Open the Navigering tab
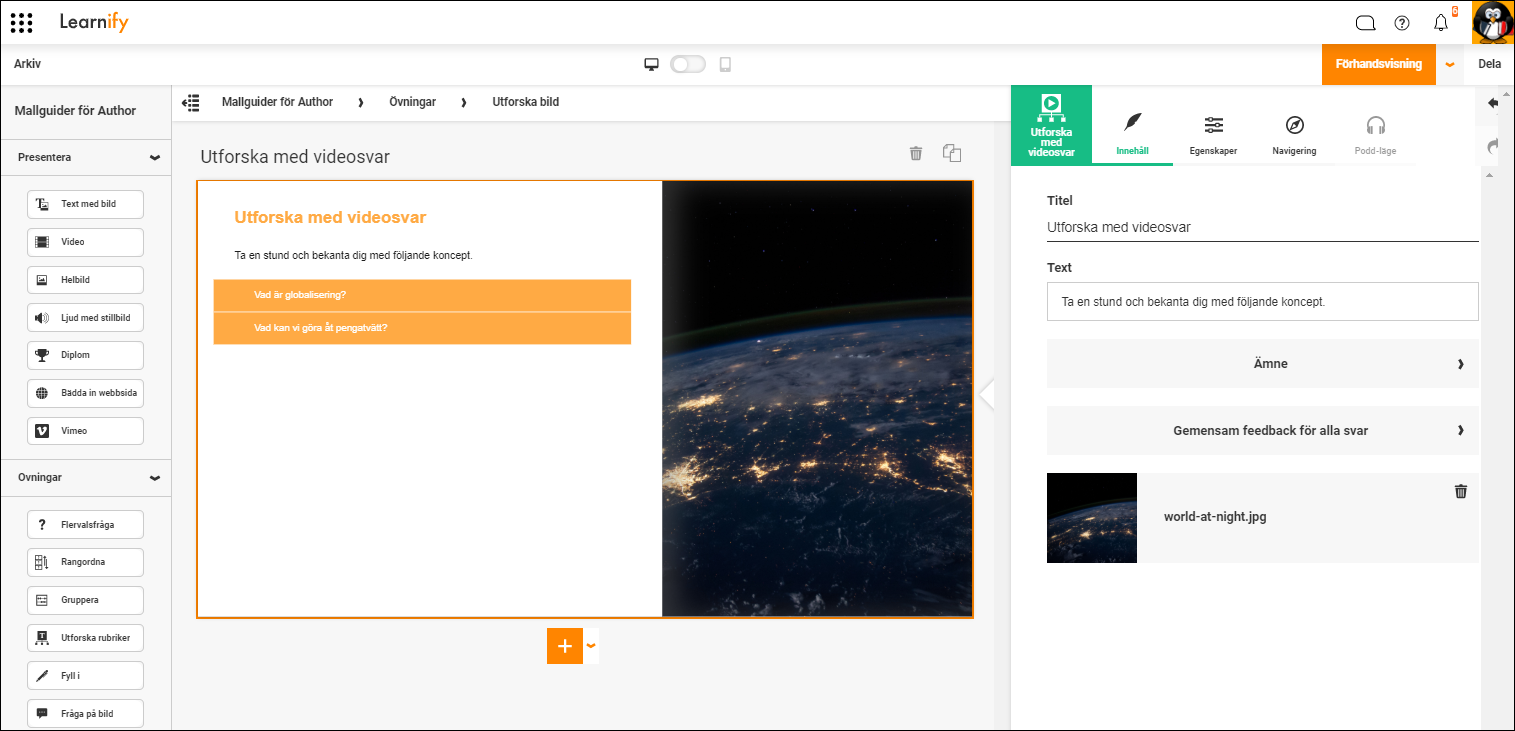1515x731 pixels. [x=1294, y=135]
